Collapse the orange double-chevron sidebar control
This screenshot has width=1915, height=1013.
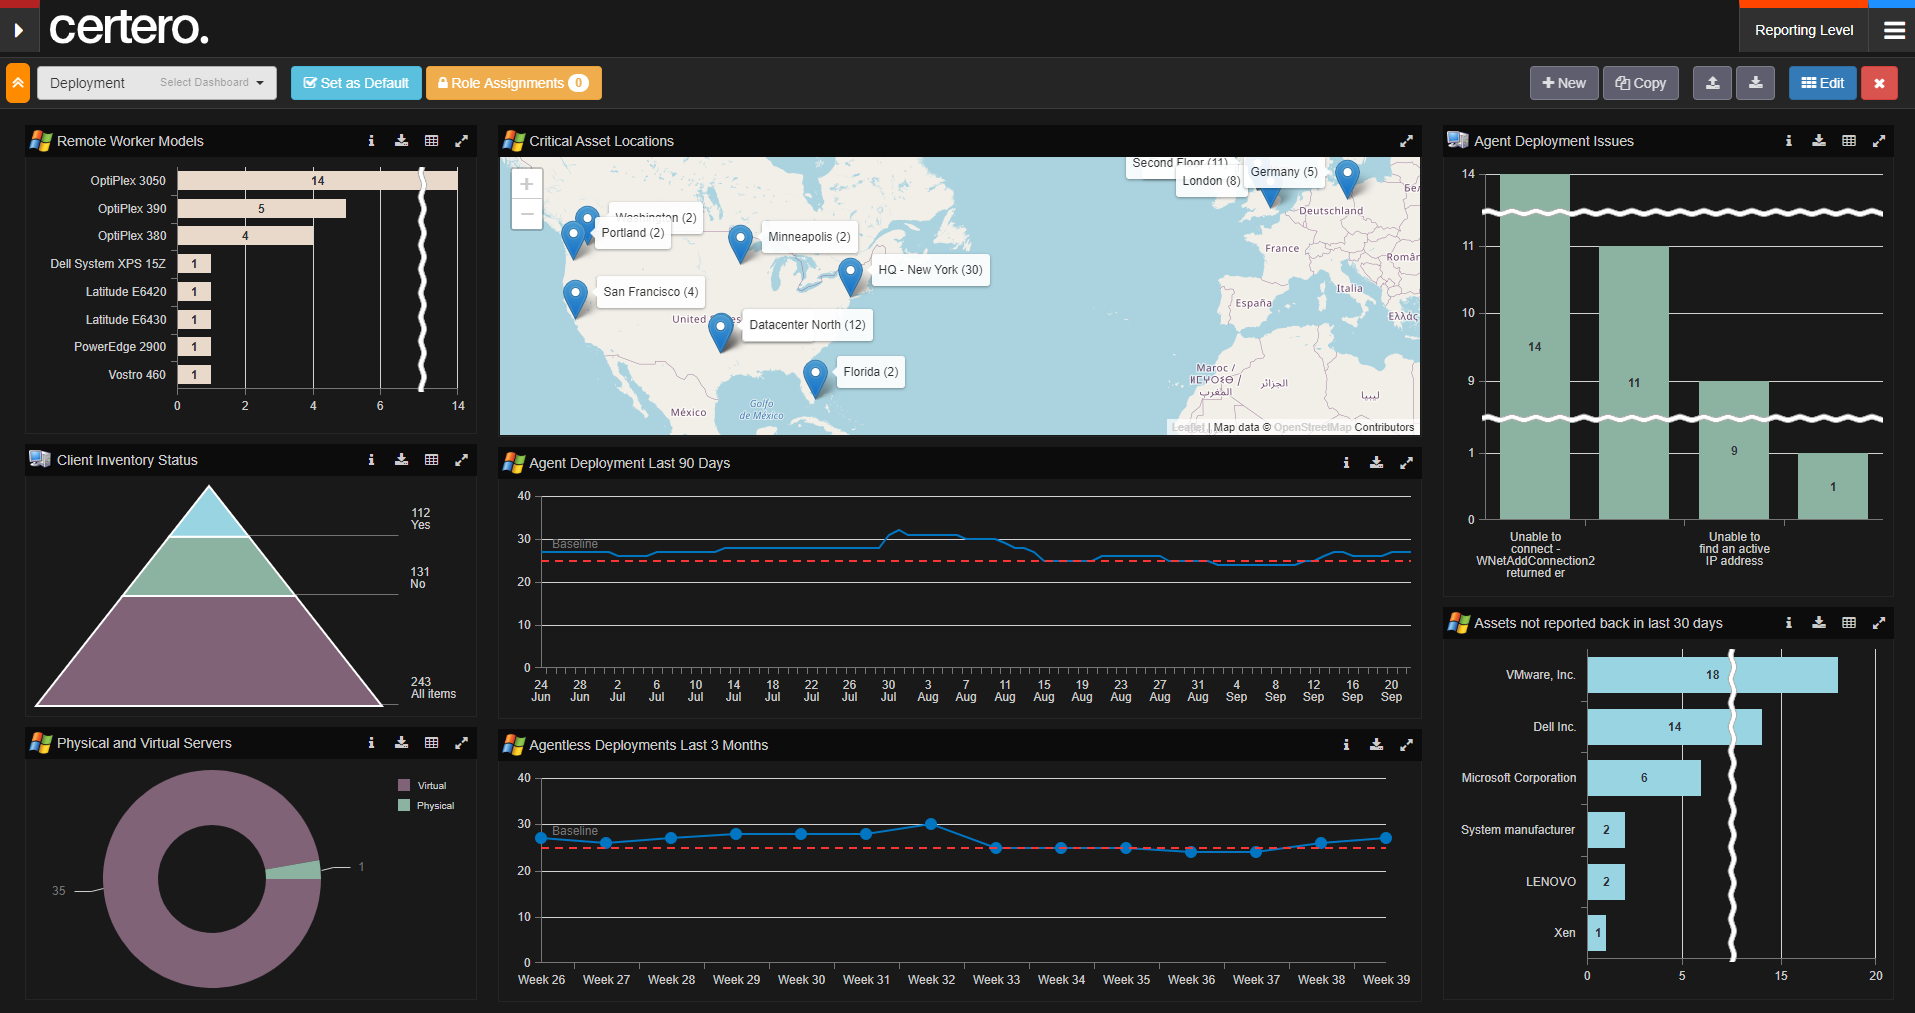(17, 82)
